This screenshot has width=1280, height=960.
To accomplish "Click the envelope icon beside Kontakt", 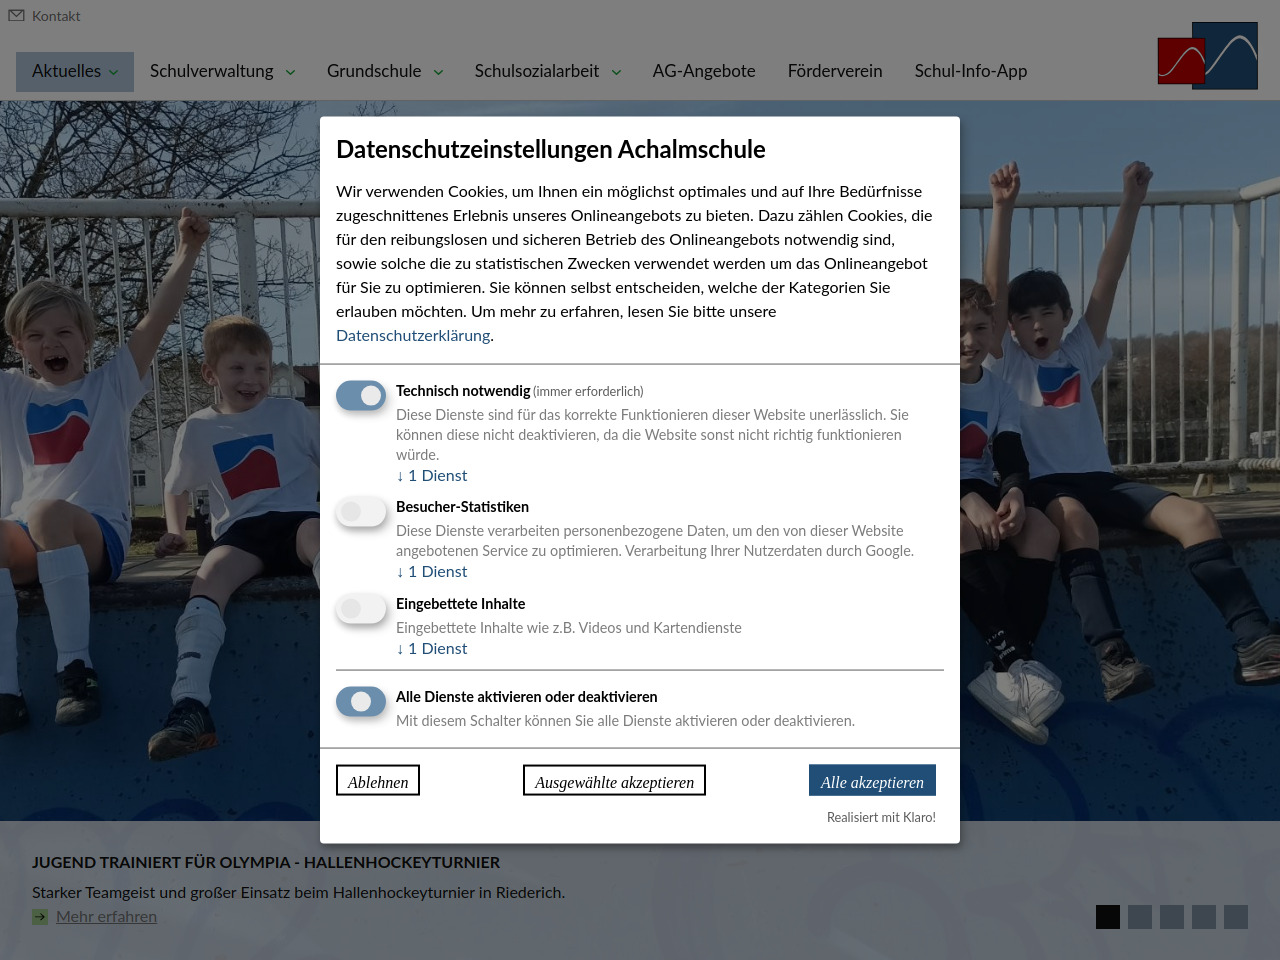I will (x=16, y=16).
